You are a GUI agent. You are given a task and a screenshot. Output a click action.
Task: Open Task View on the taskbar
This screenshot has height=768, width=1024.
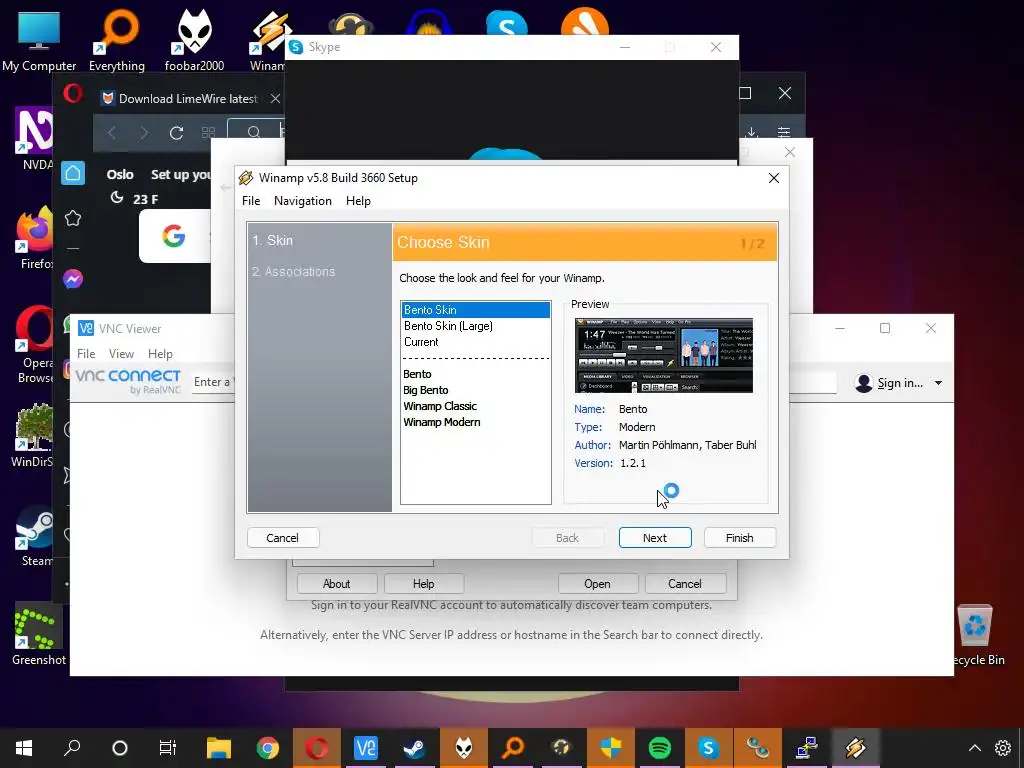pos(168,748)
